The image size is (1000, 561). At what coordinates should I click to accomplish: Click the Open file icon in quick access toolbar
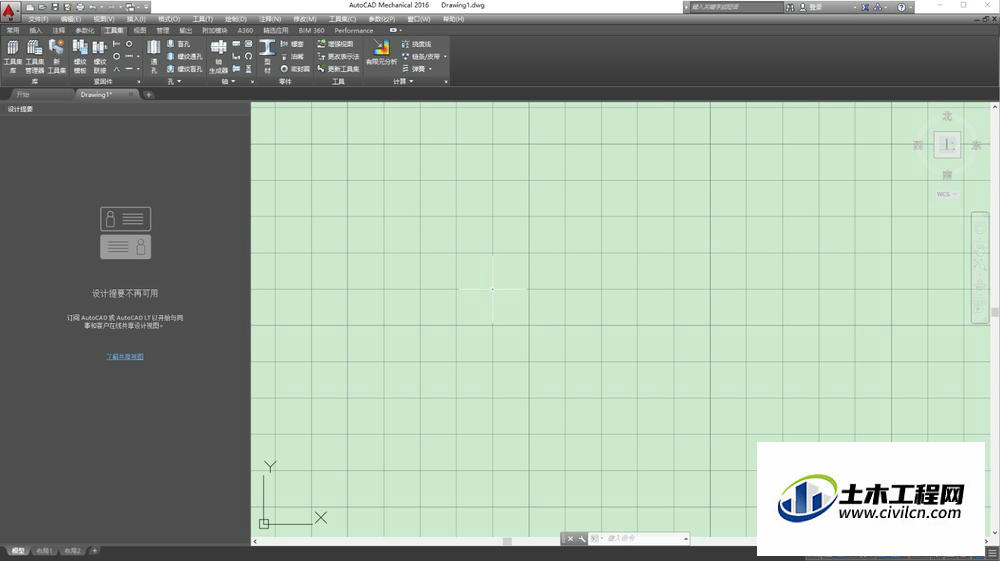tap(42, 7)
